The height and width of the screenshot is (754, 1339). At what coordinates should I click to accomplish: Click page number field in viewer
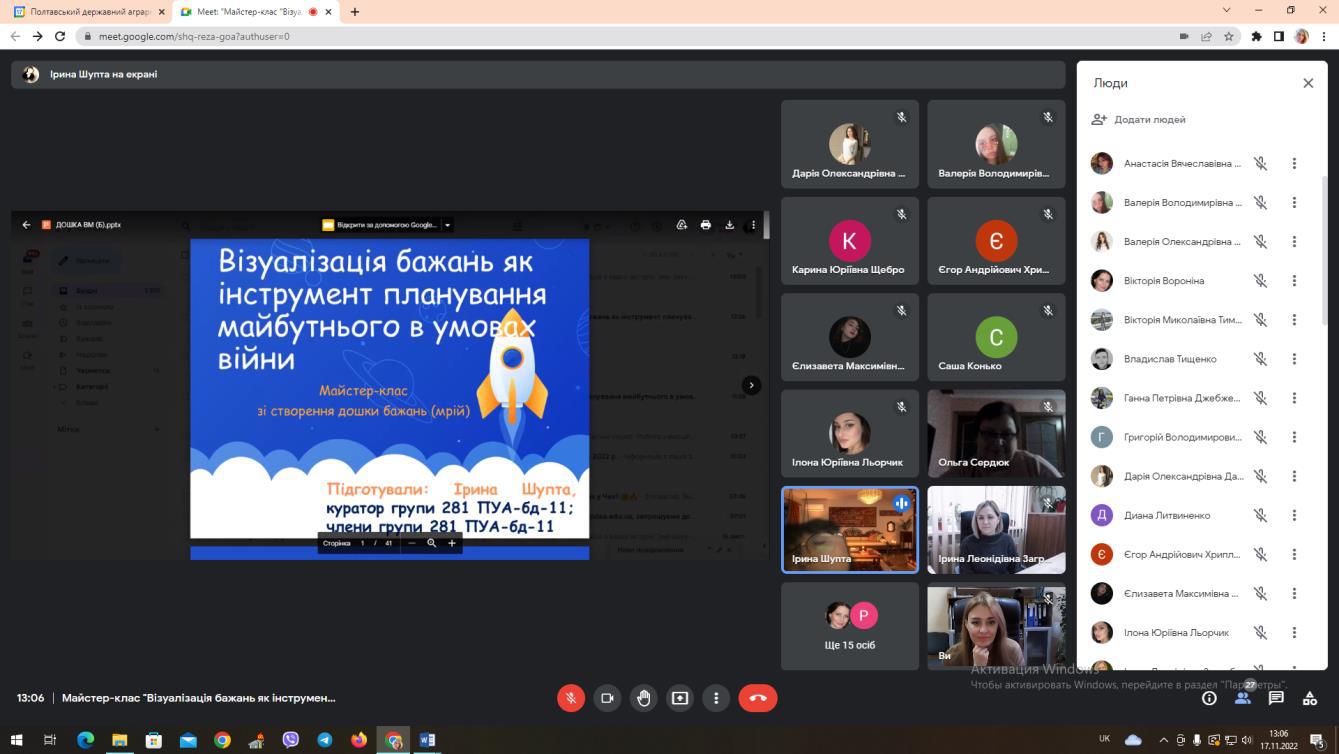pyautogui.click(x=363, y=543)
